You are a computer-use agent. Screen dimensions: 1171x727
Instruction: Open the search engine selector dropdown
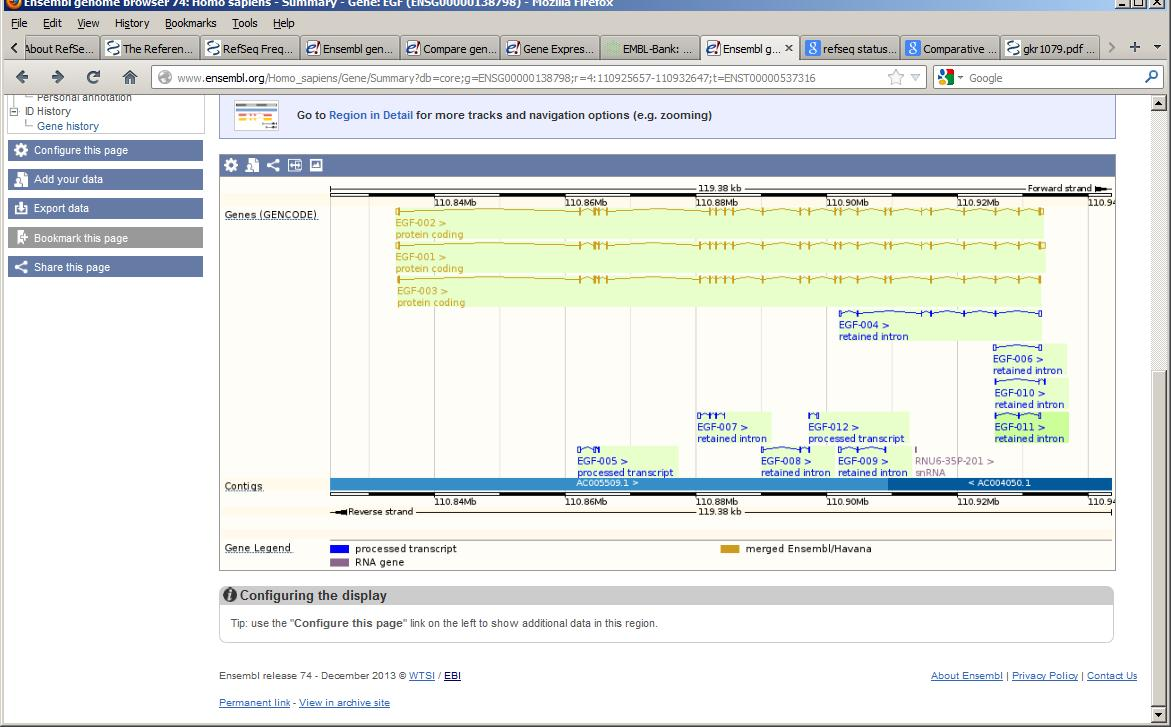pos(960,78)
